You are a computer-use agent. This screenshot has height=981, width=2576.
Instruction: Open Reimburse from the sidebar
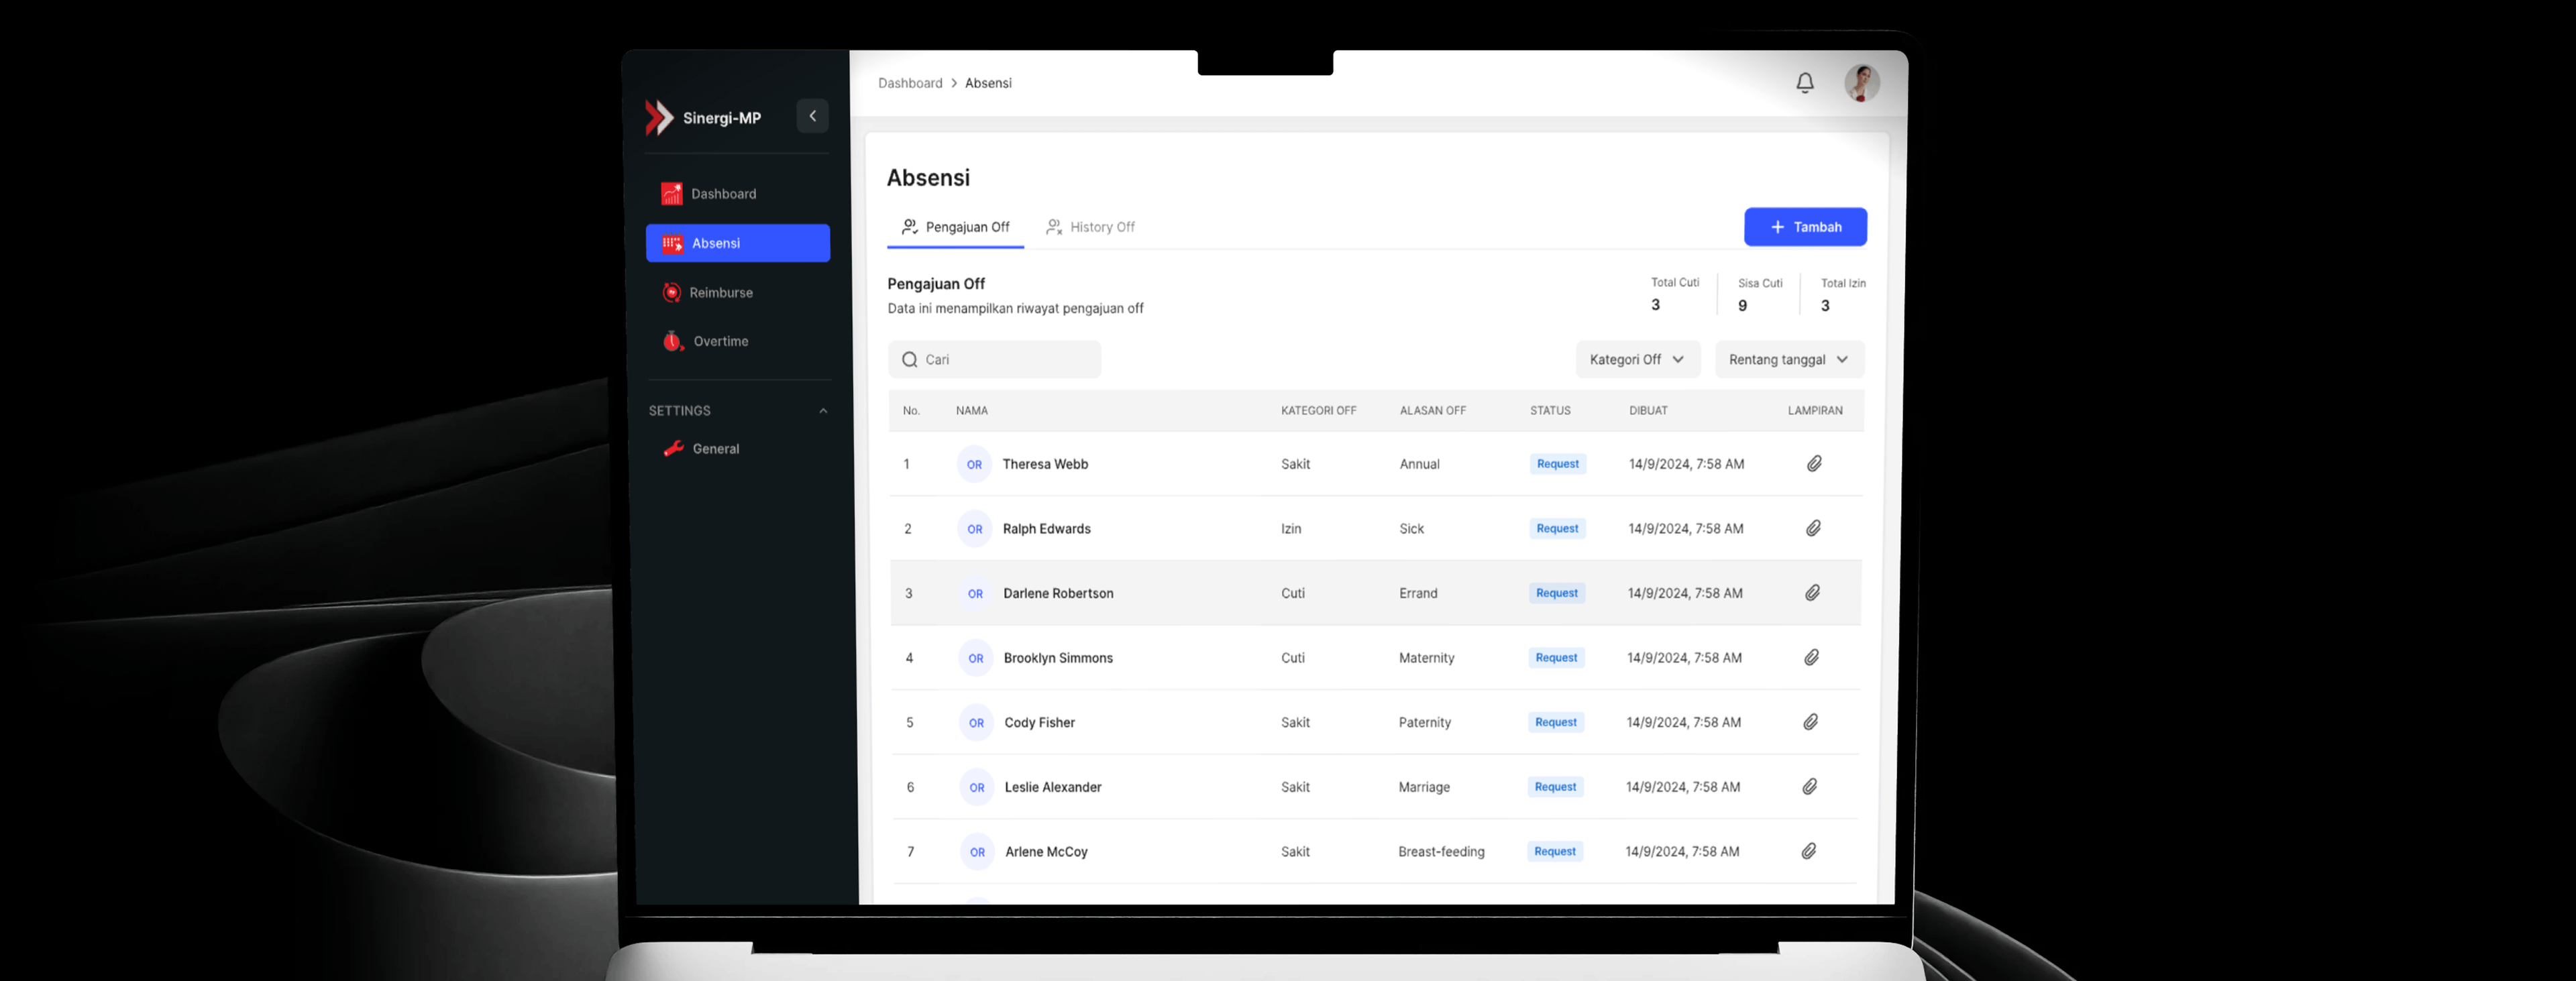[x=720, y=293]
